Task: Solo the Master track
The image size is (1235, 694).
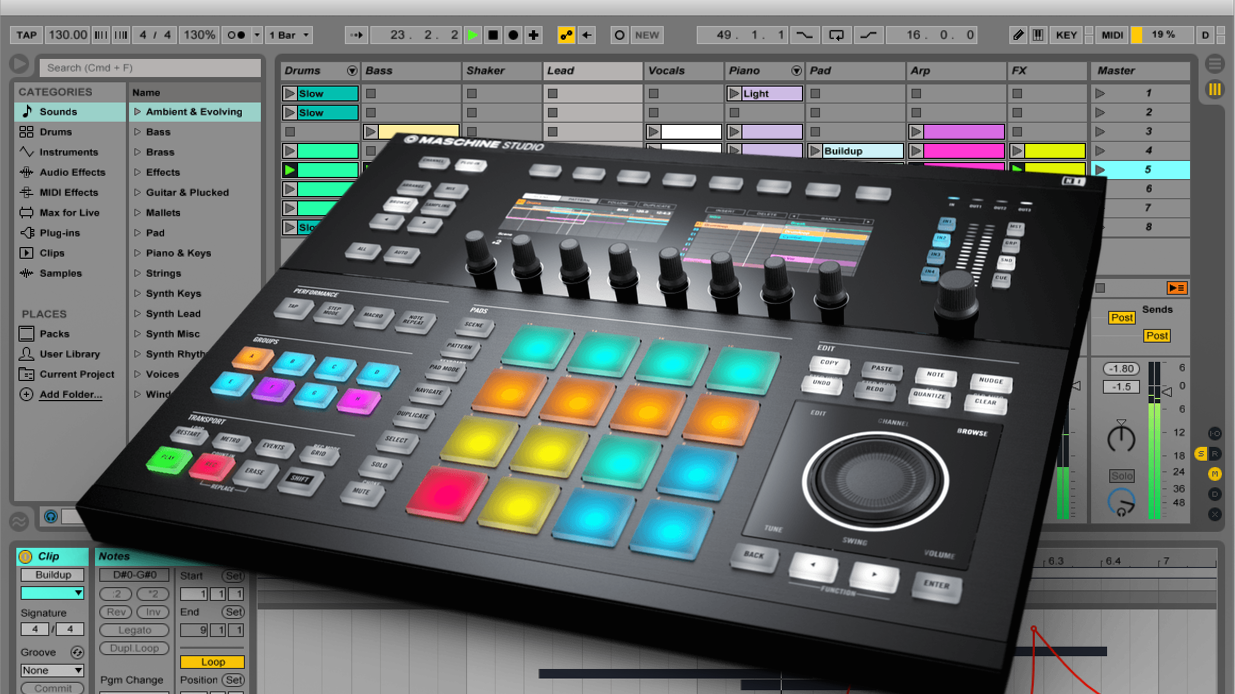Action: [1122, 474]
